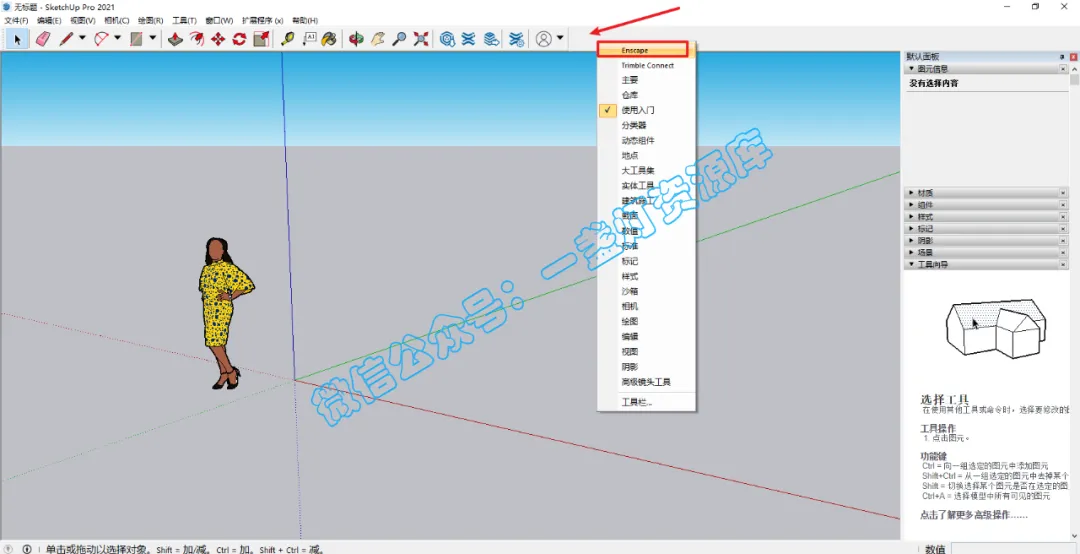Open the 文件(F) menu
Screen dimensions: 1080x554
[17, 21]
